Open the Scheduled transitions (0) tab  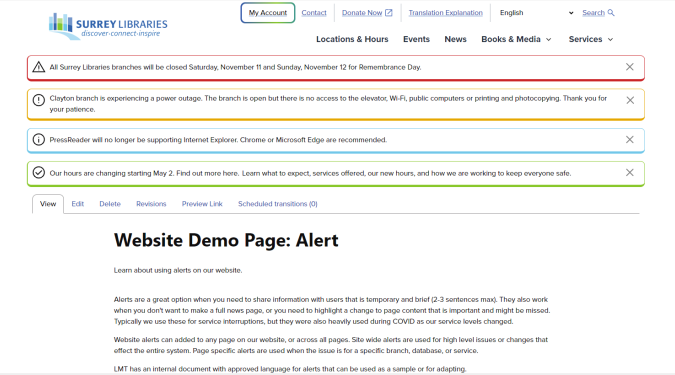click(278, 204)
